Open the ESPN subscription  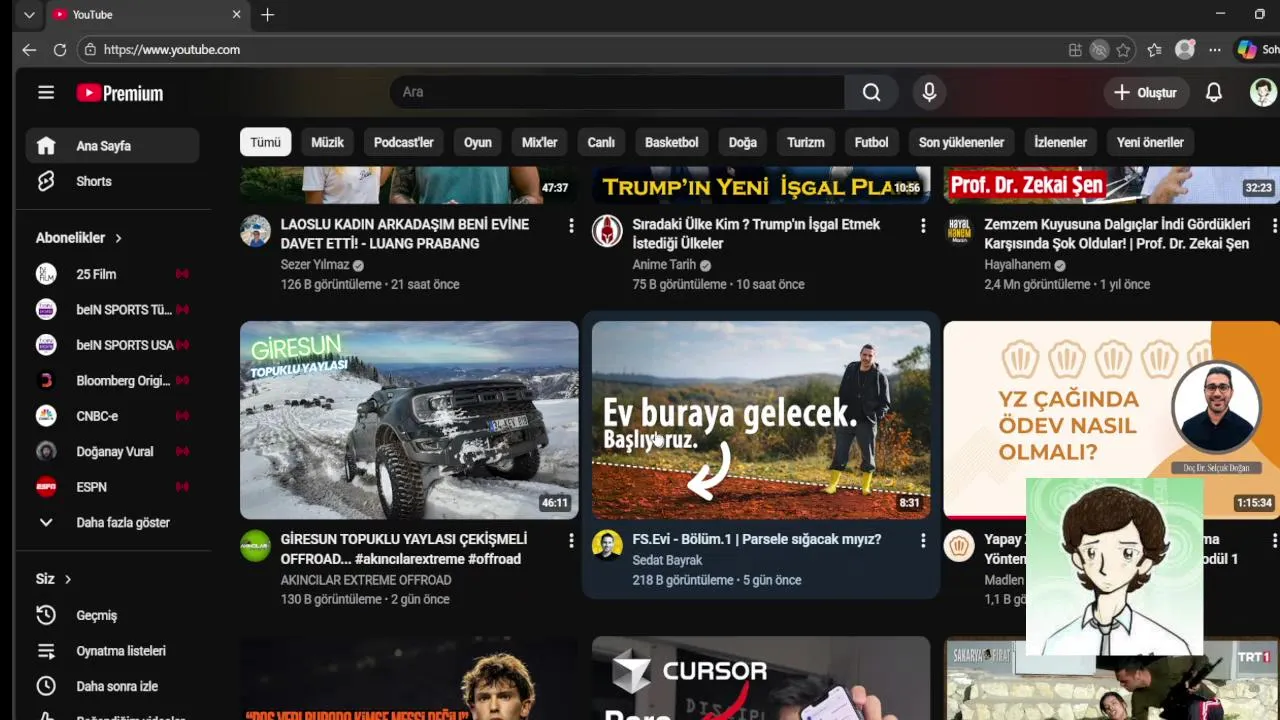pyautogui.click(x=112, y=487)
